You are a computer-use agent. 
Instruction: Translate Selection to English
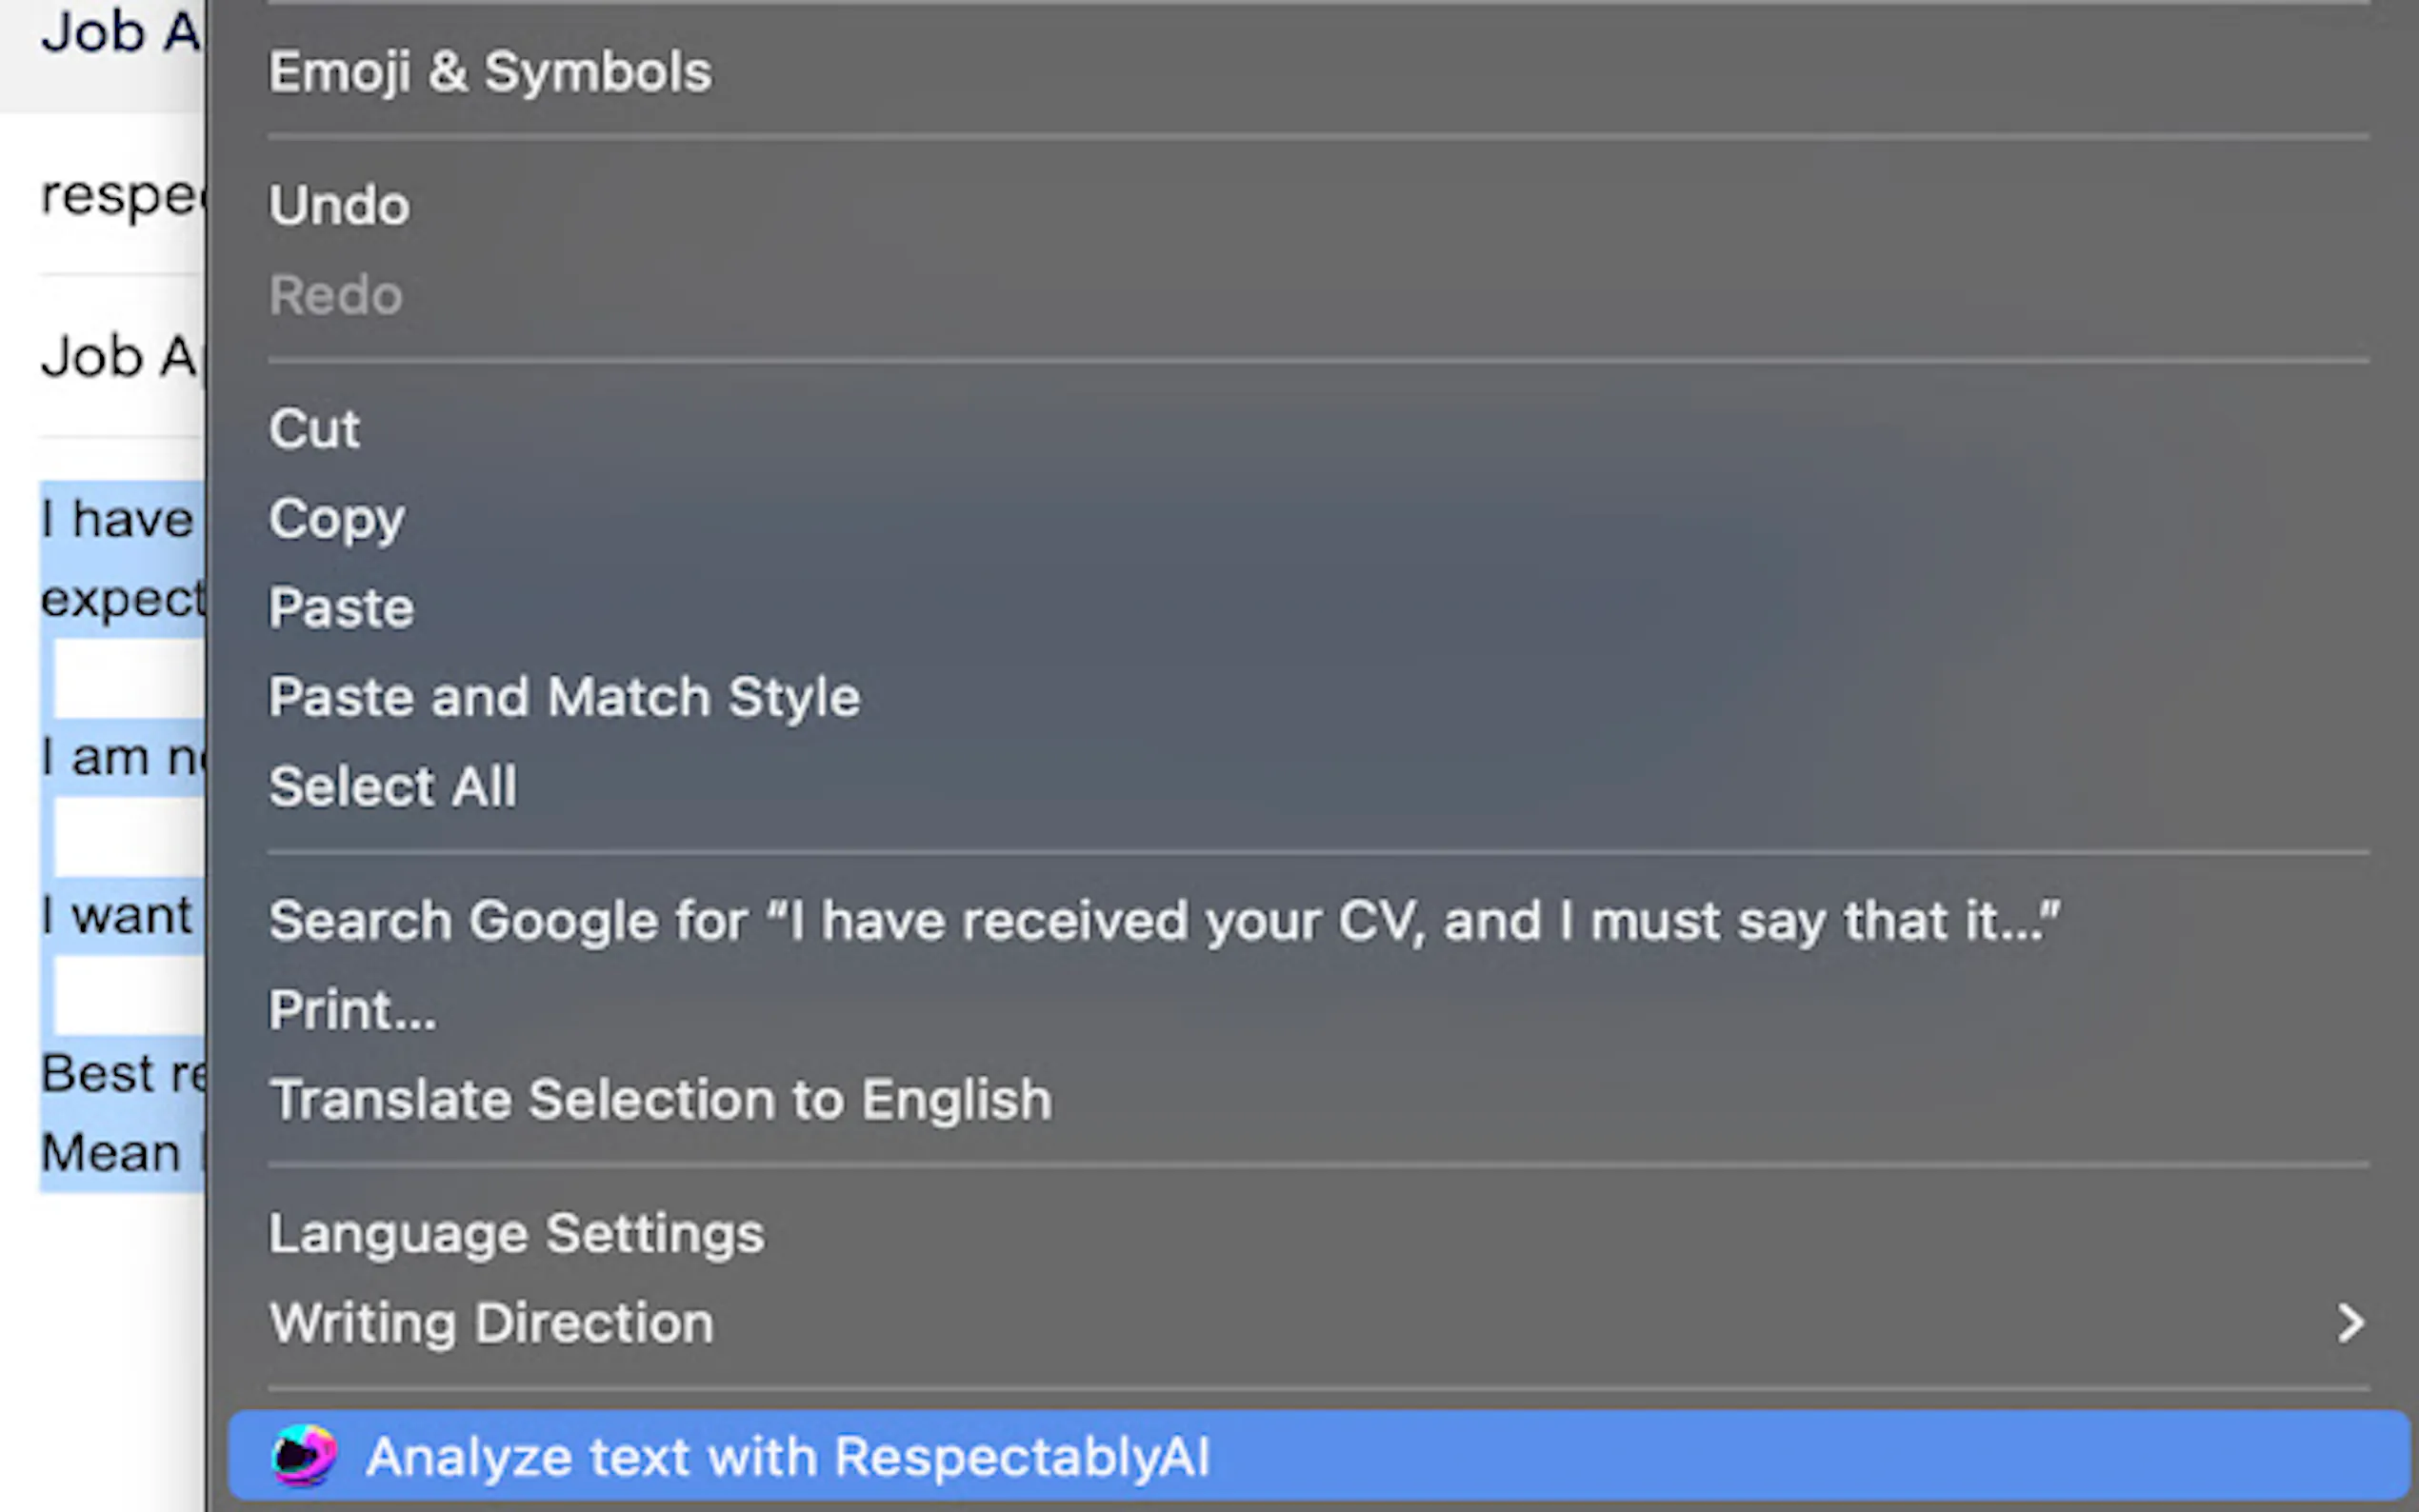tap(660, 1100)
